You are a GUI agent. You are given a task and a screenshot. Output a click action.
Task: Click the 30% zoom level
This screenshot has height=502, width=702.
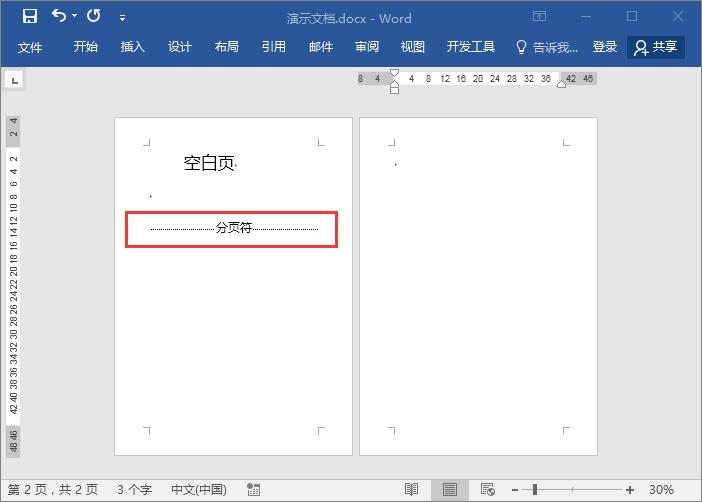(661, 489)
